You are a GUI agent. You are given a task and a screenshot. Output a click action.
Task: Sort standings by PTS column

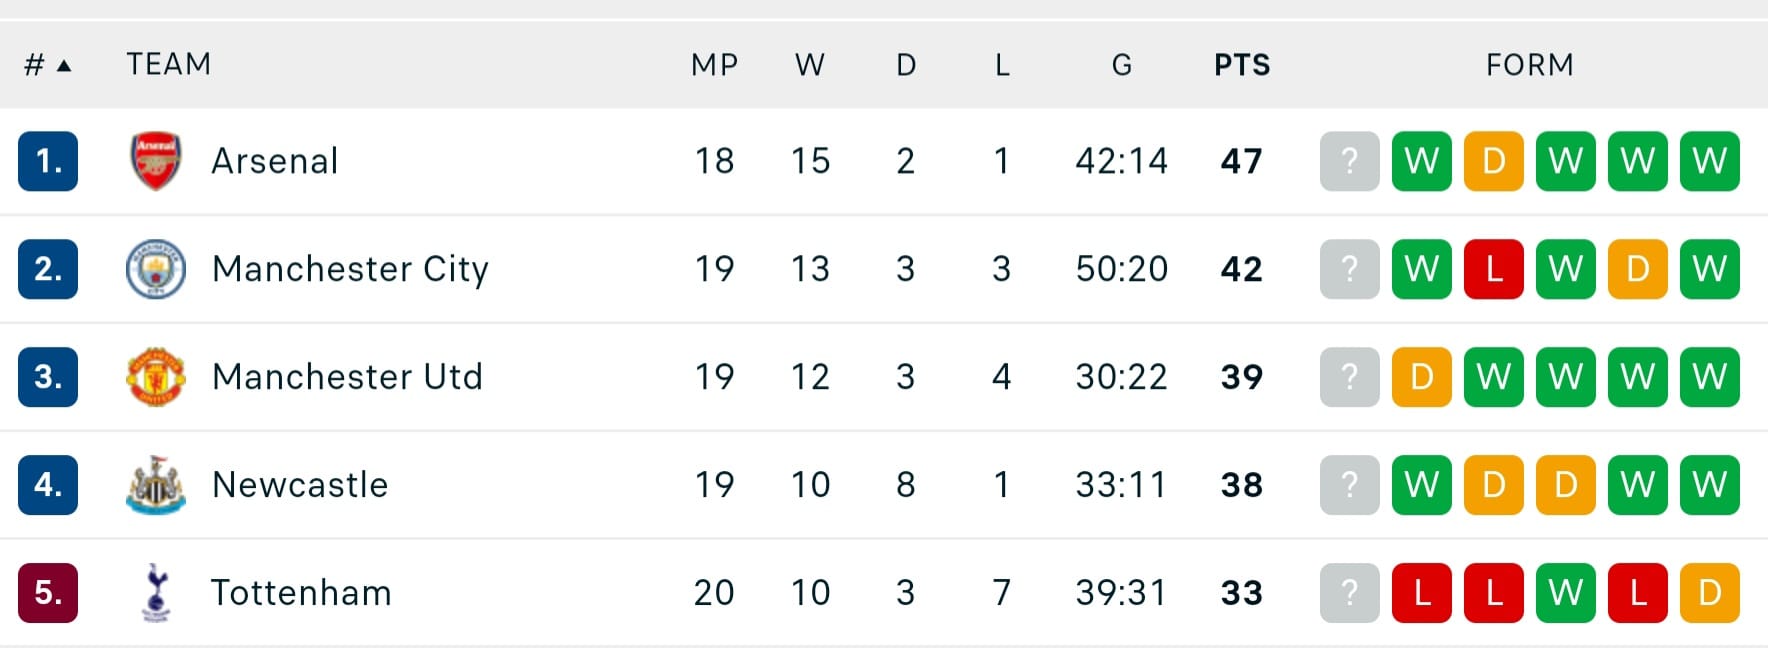[x=1242, y=65]
